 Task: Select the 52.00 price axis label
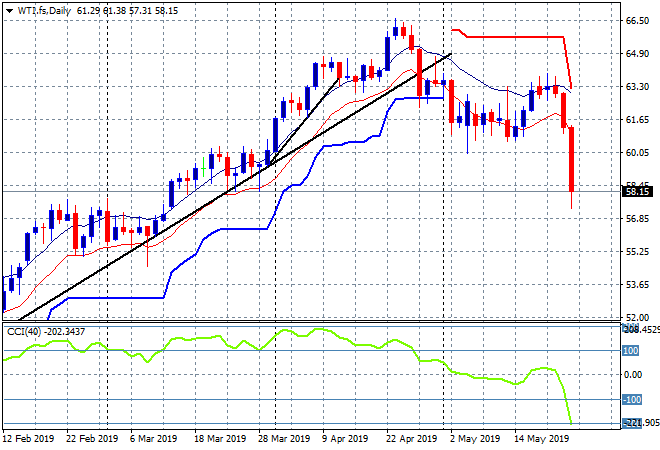click(x=637, y=317)
